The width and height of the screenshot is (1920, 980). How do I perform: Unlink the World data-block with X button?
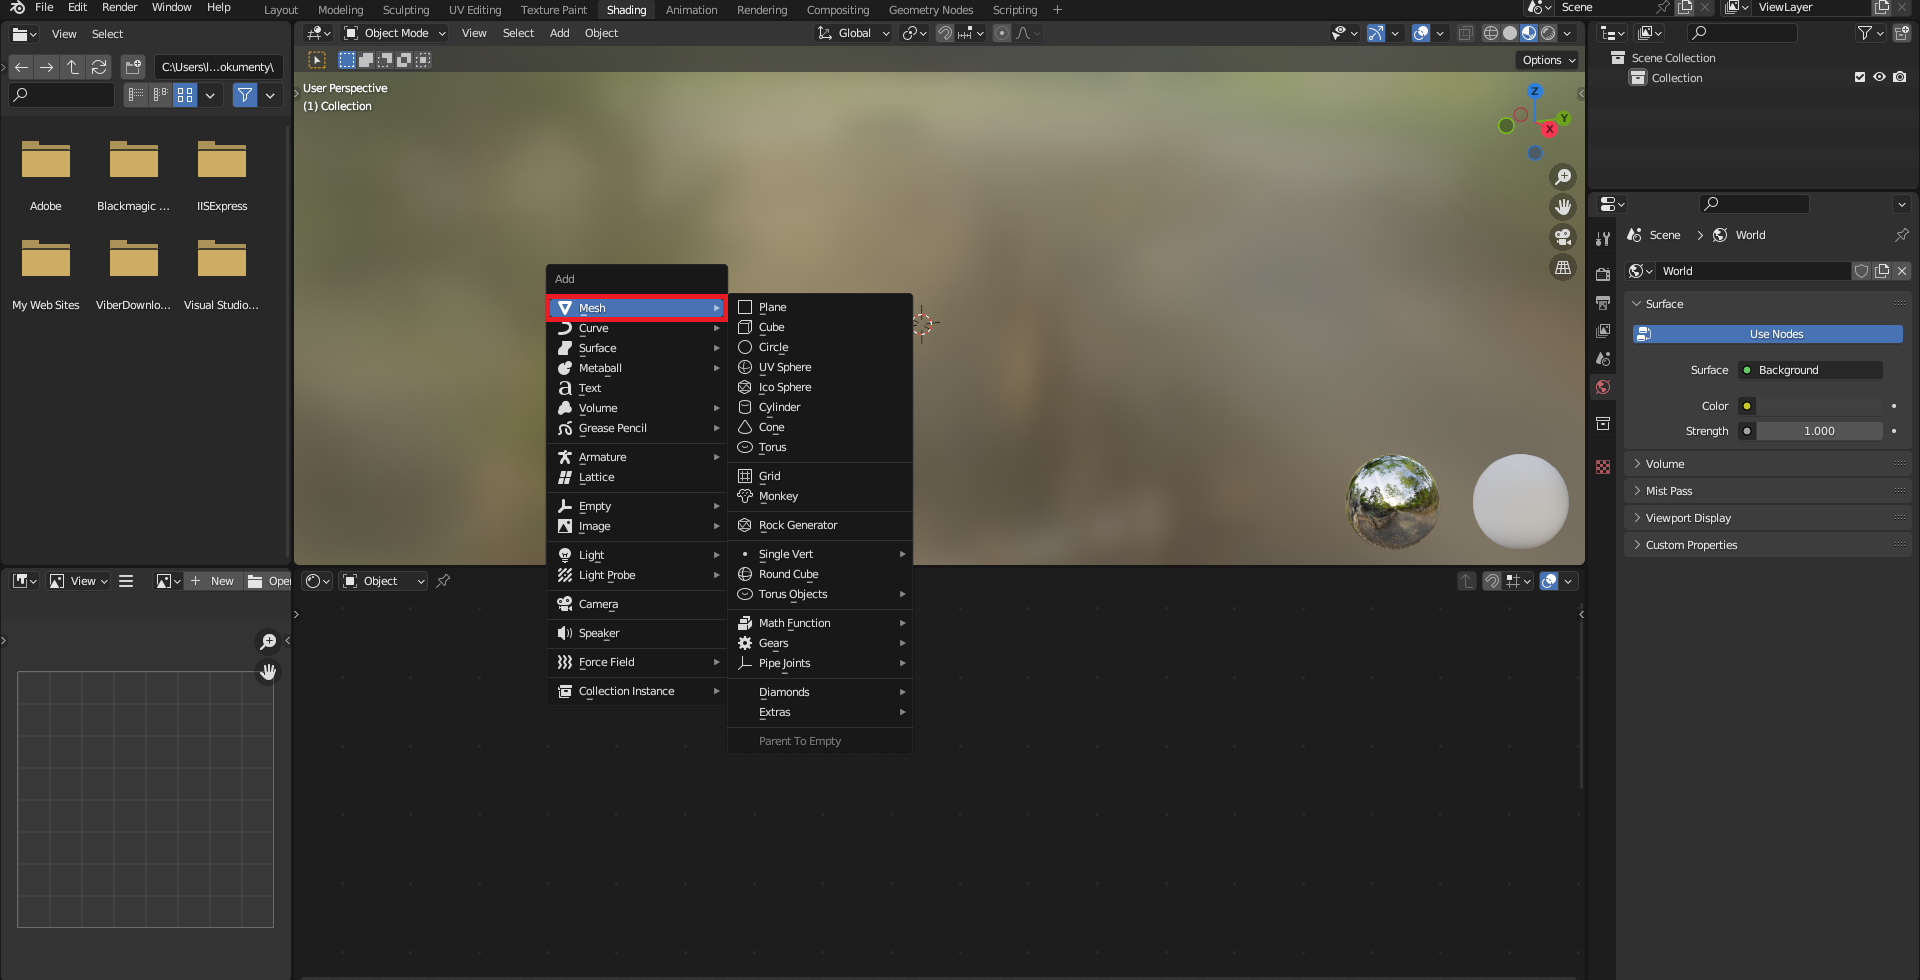click(1902, 271)
